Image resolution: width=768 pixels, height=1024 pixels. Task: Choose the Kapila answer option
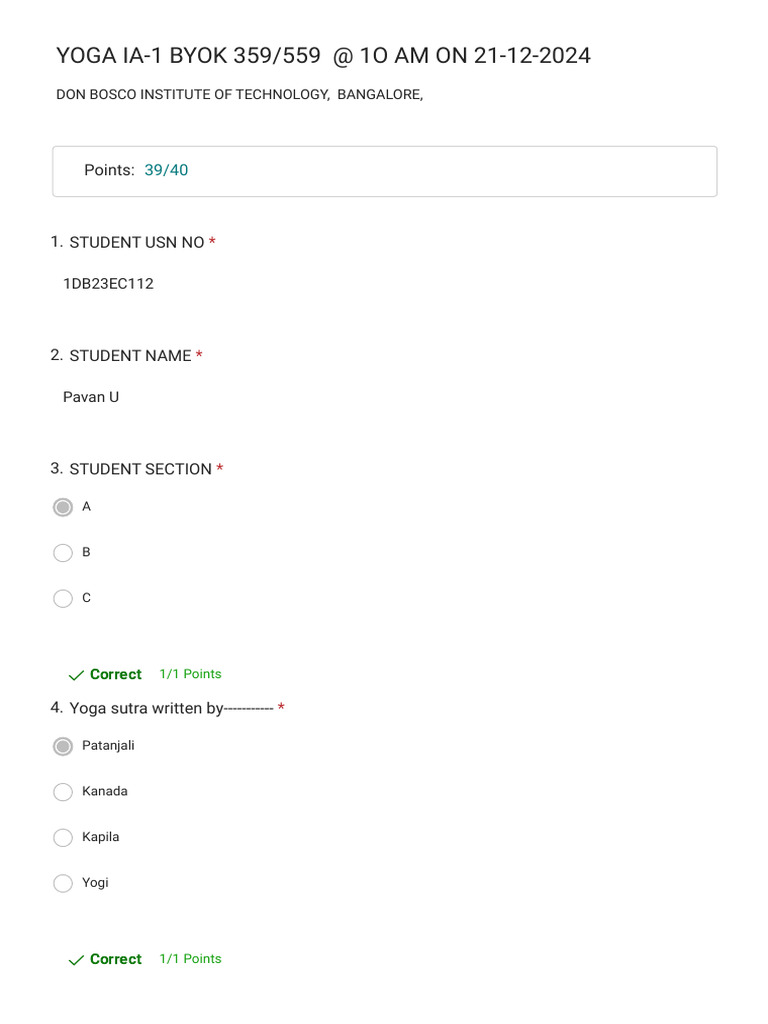tap(63, 837)
